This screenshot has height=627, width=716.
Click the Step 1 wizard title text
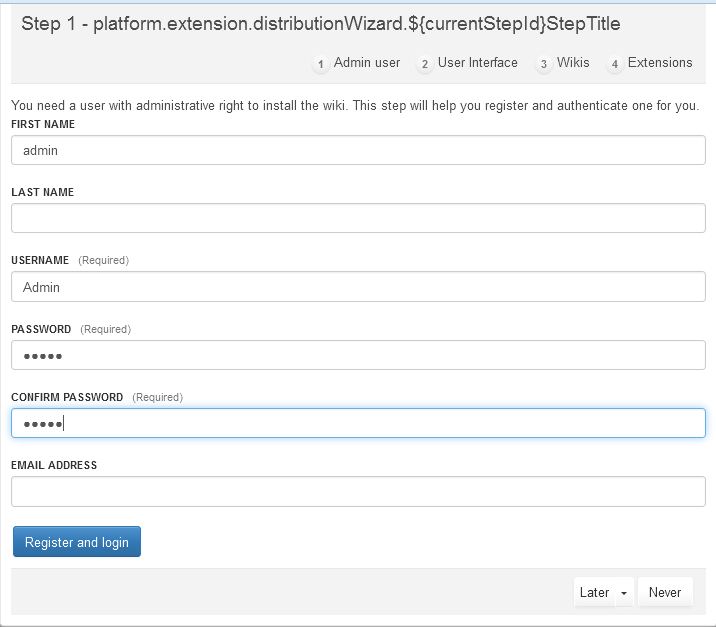[x=321, y=24]
